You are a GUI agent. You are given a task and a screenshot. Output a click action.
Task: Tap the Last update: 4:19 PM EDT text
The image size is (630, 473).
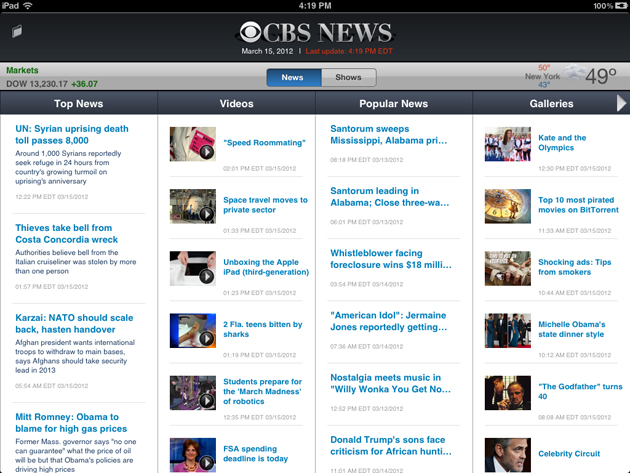[349, 51]
